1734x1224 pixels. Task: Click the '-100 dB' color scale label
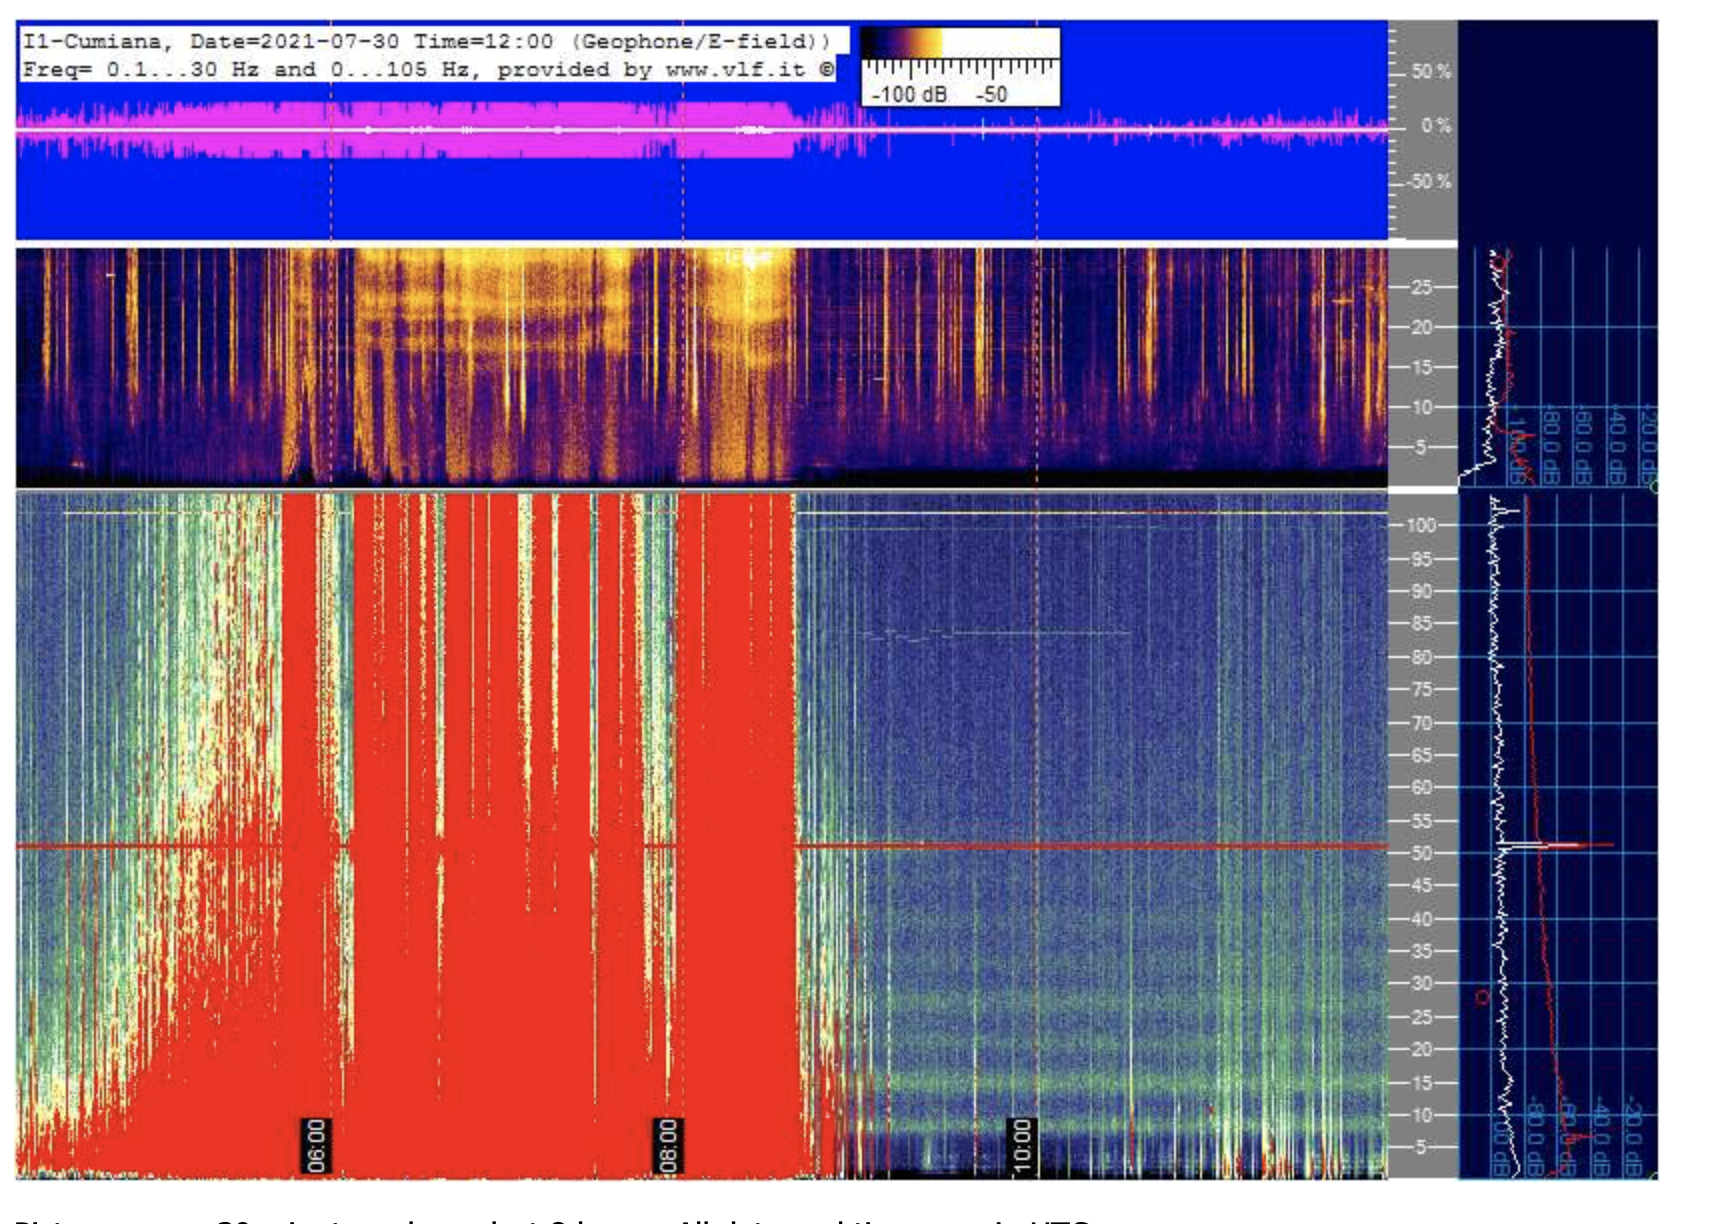908,94
